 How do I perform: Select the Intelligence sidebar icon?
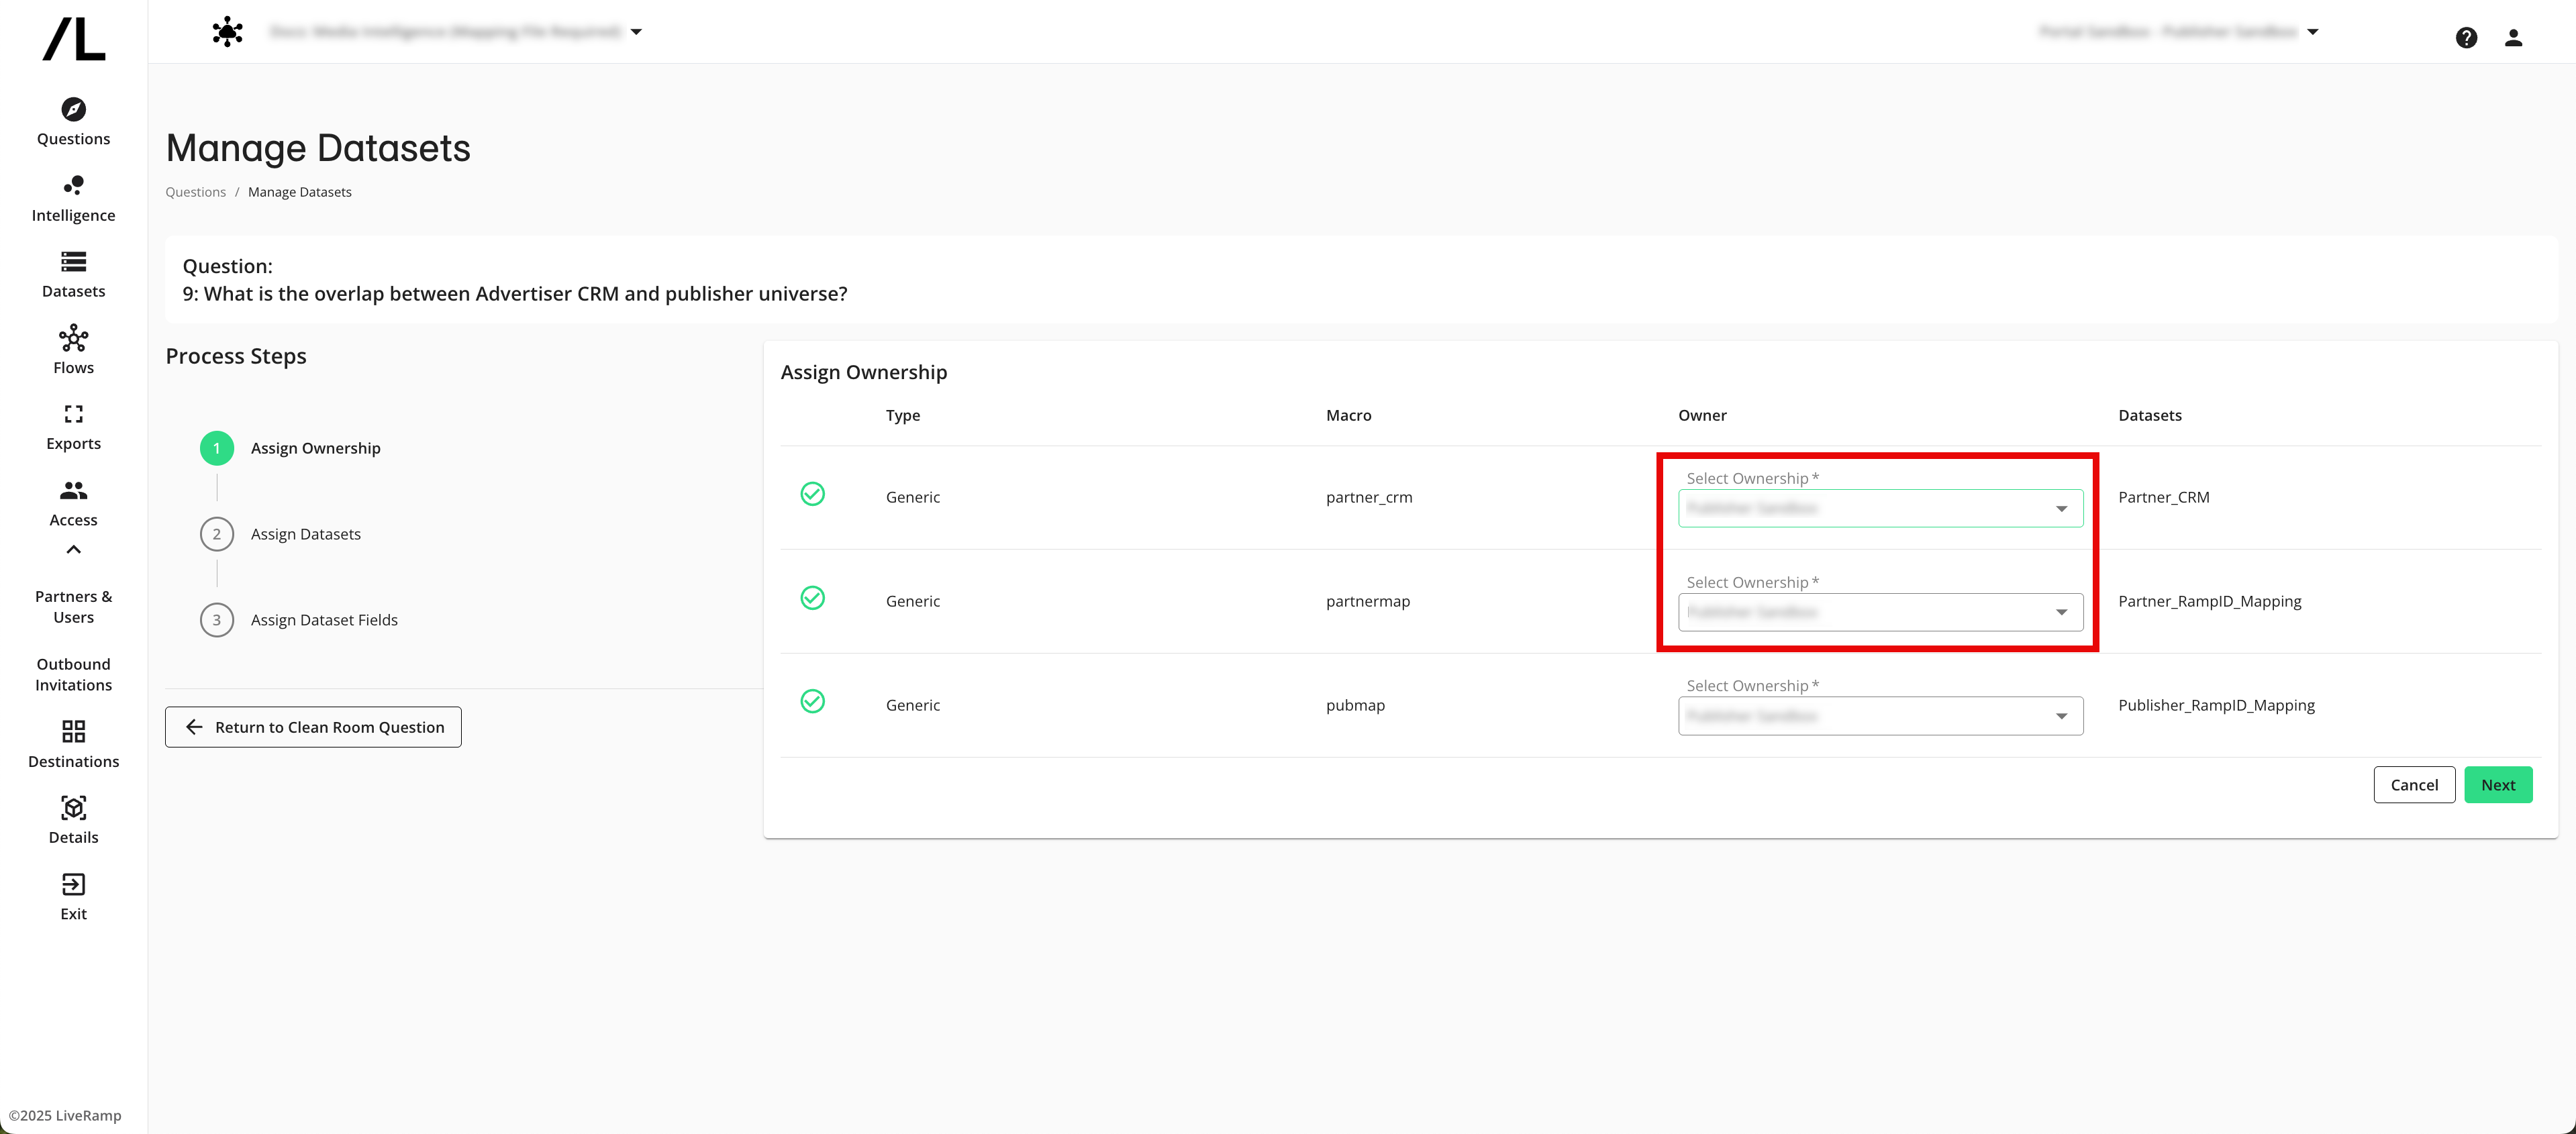point(72,198)
